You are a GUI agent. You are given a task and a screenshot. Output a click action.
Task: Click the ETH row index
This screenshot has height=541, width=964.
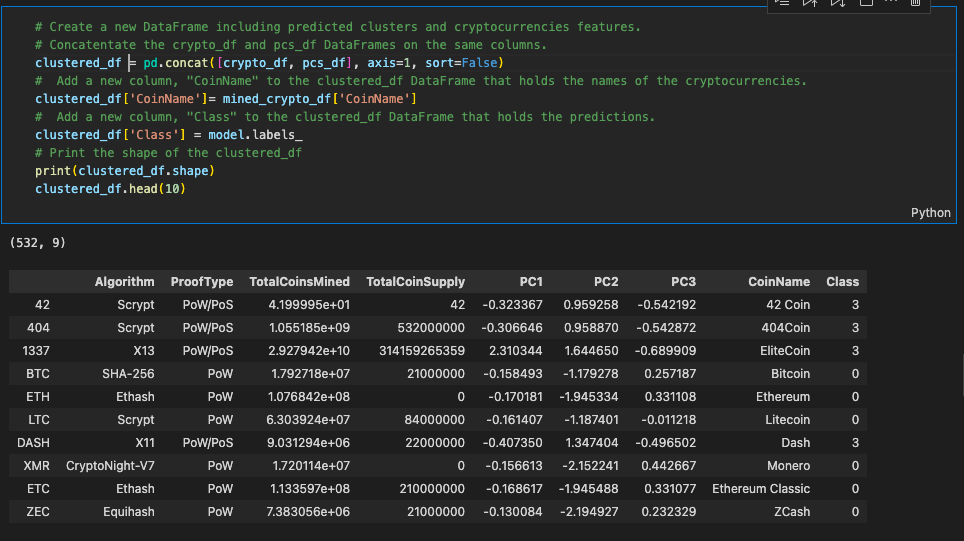click(38, 397)
